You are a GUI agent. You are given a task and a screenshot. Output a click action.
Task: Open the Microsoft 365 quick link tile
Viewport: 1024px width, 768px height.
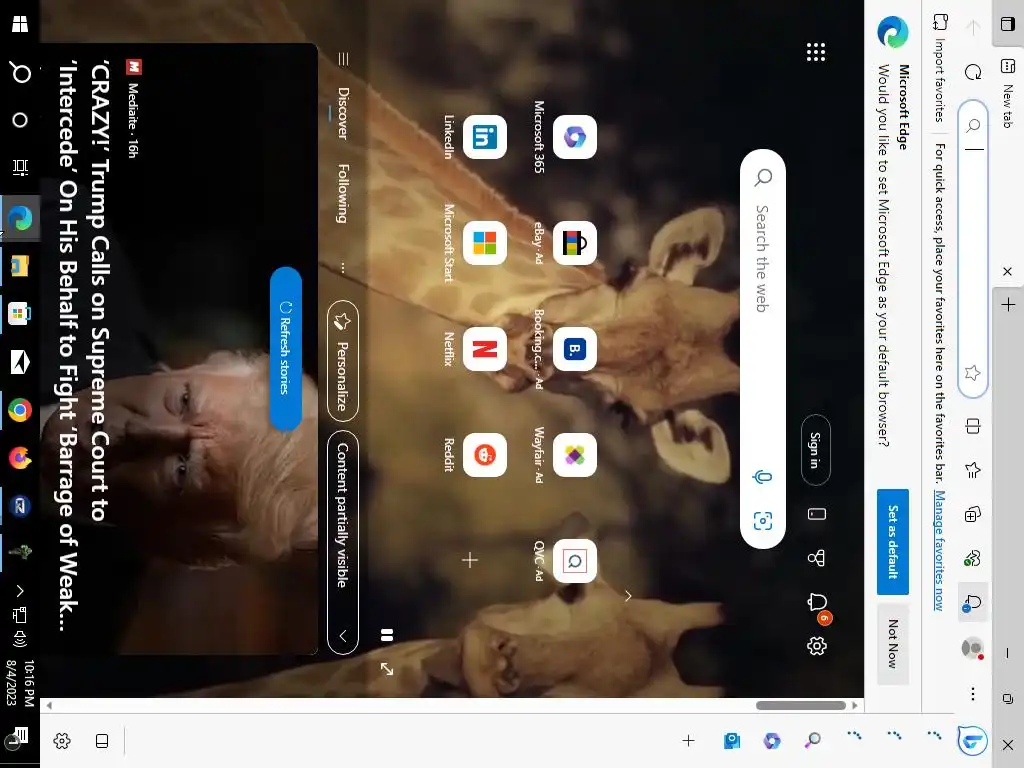pos(575,137)
